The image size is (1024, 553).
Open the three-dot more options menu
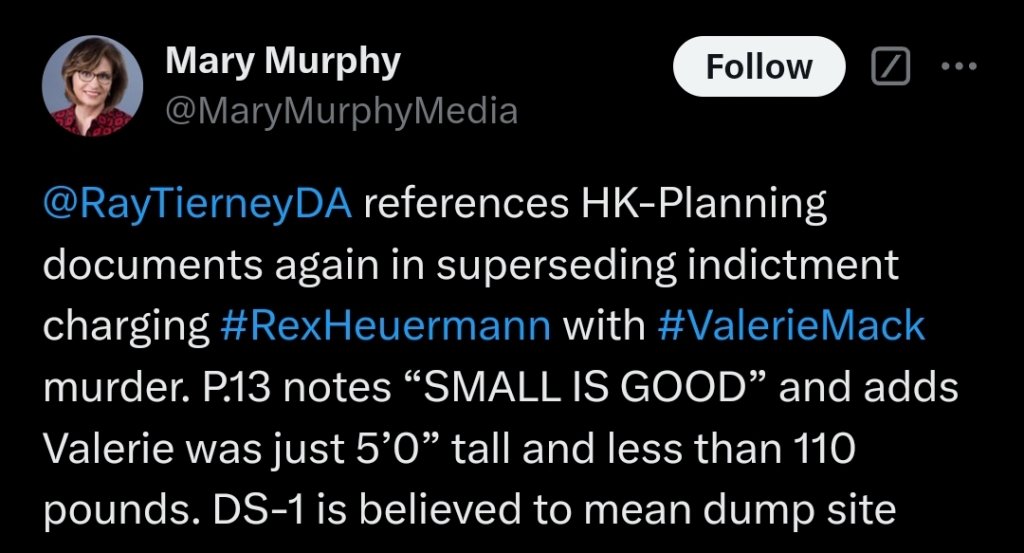[958, 67]
